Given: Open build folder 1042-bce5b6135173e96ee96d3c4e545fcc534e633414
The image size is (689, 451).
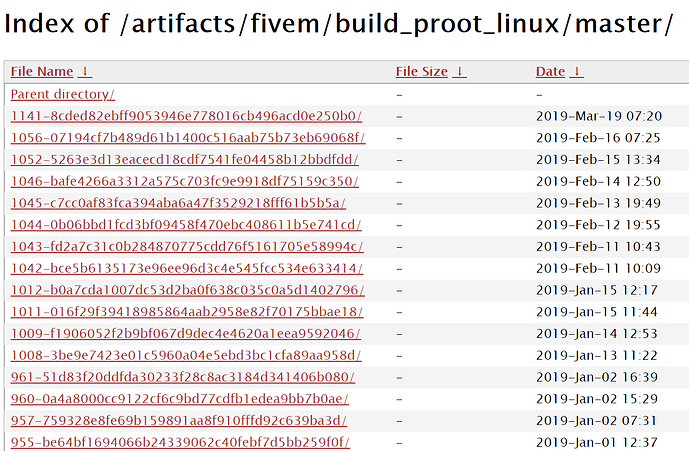Looking at the screenshot, I should tap(187, 269).
